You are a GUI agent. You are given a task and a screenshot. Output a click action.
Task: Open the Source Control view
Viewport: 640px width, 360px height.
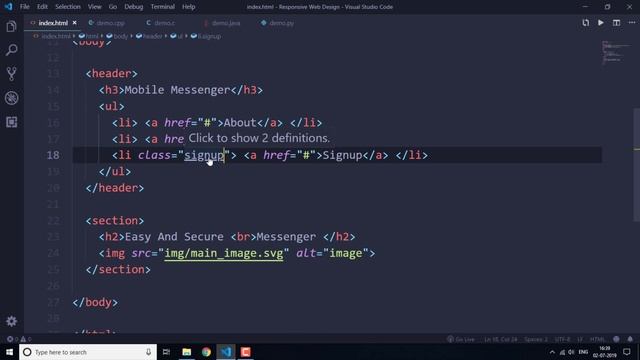[x=11, y=74]
